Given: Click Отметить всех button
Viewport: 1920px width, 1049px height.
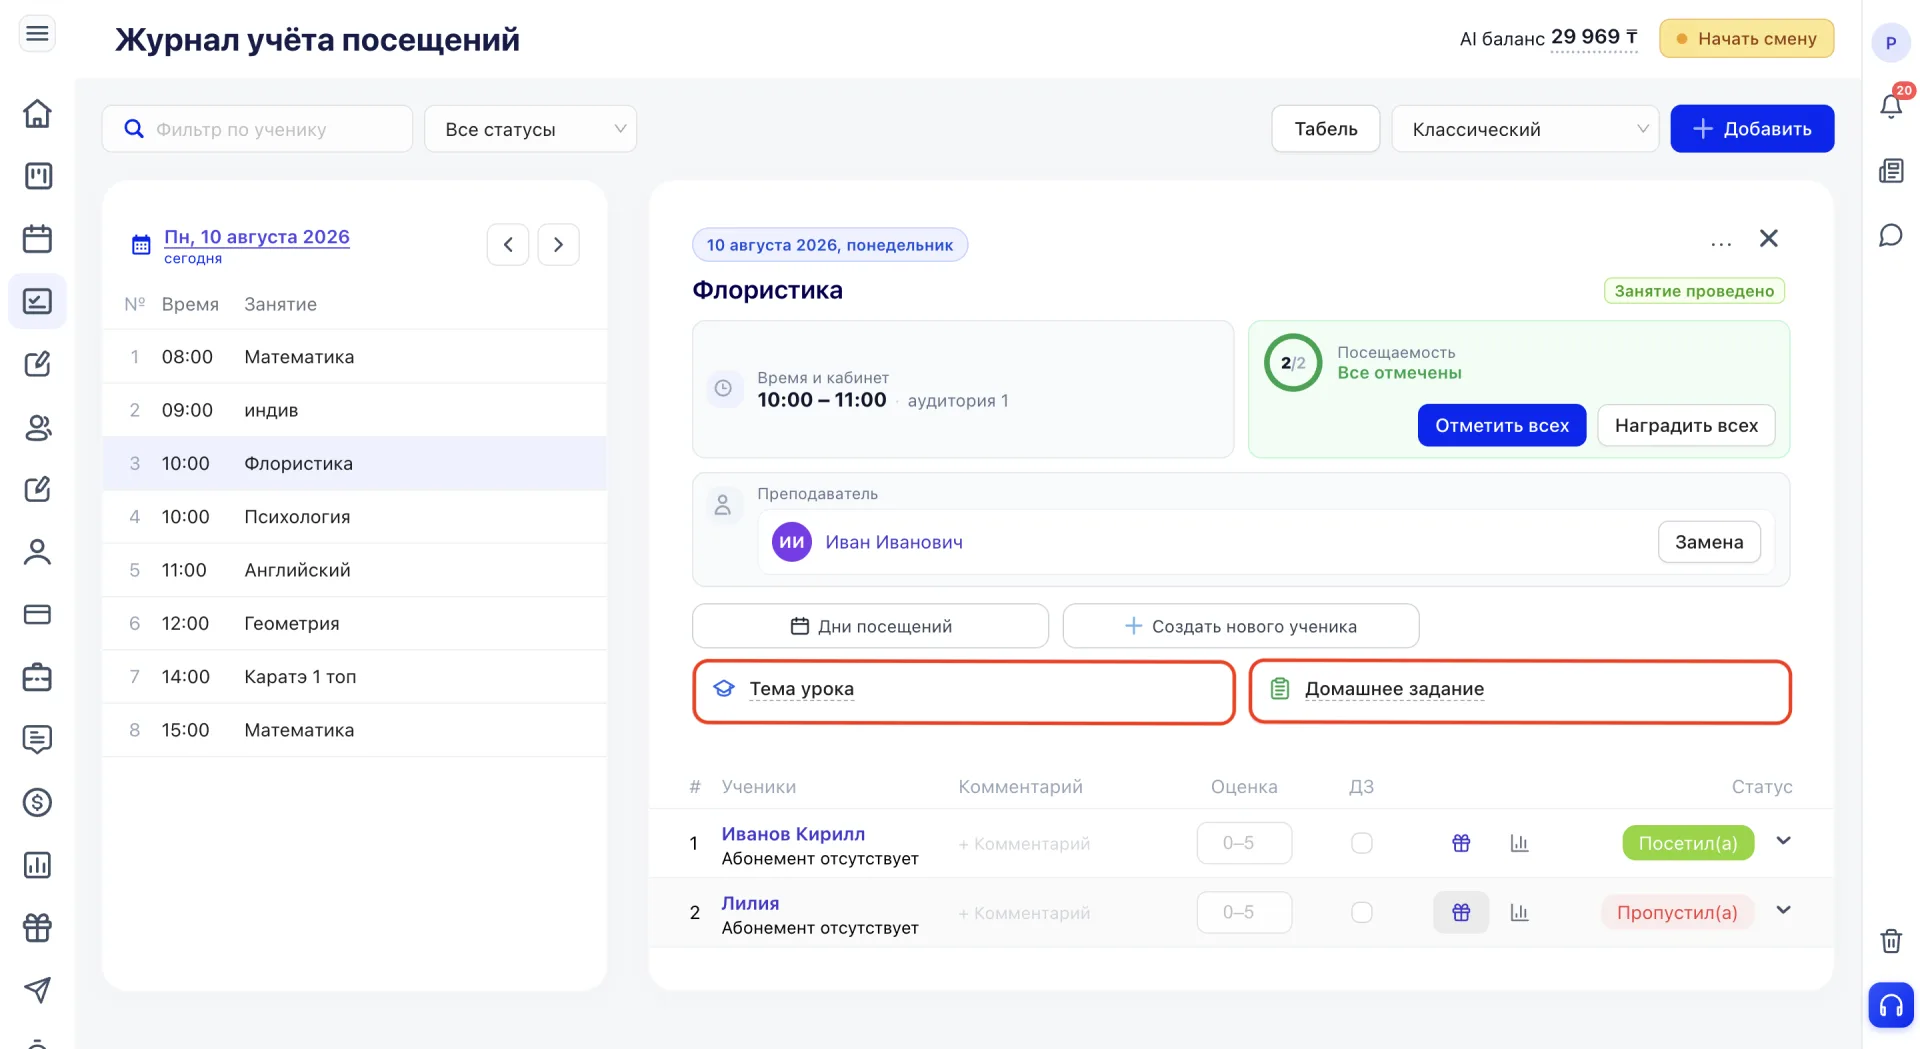Looking at the screenshot, I should tap(1502, 425).
